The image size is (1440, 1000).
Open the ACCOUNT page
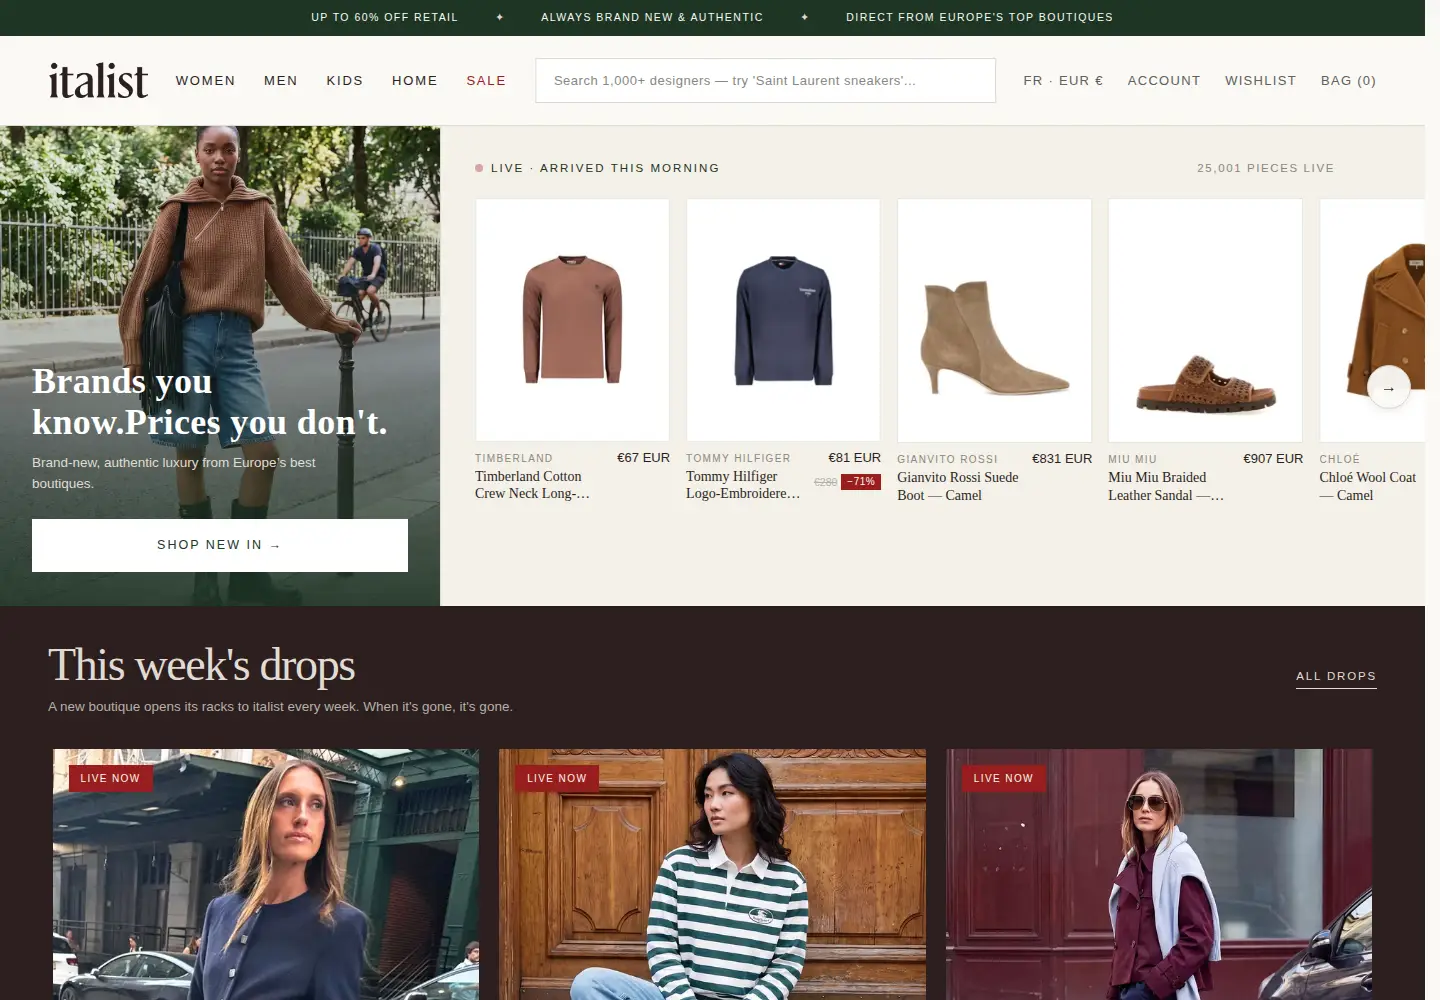pyautogui.click(x=1164, y=81)
